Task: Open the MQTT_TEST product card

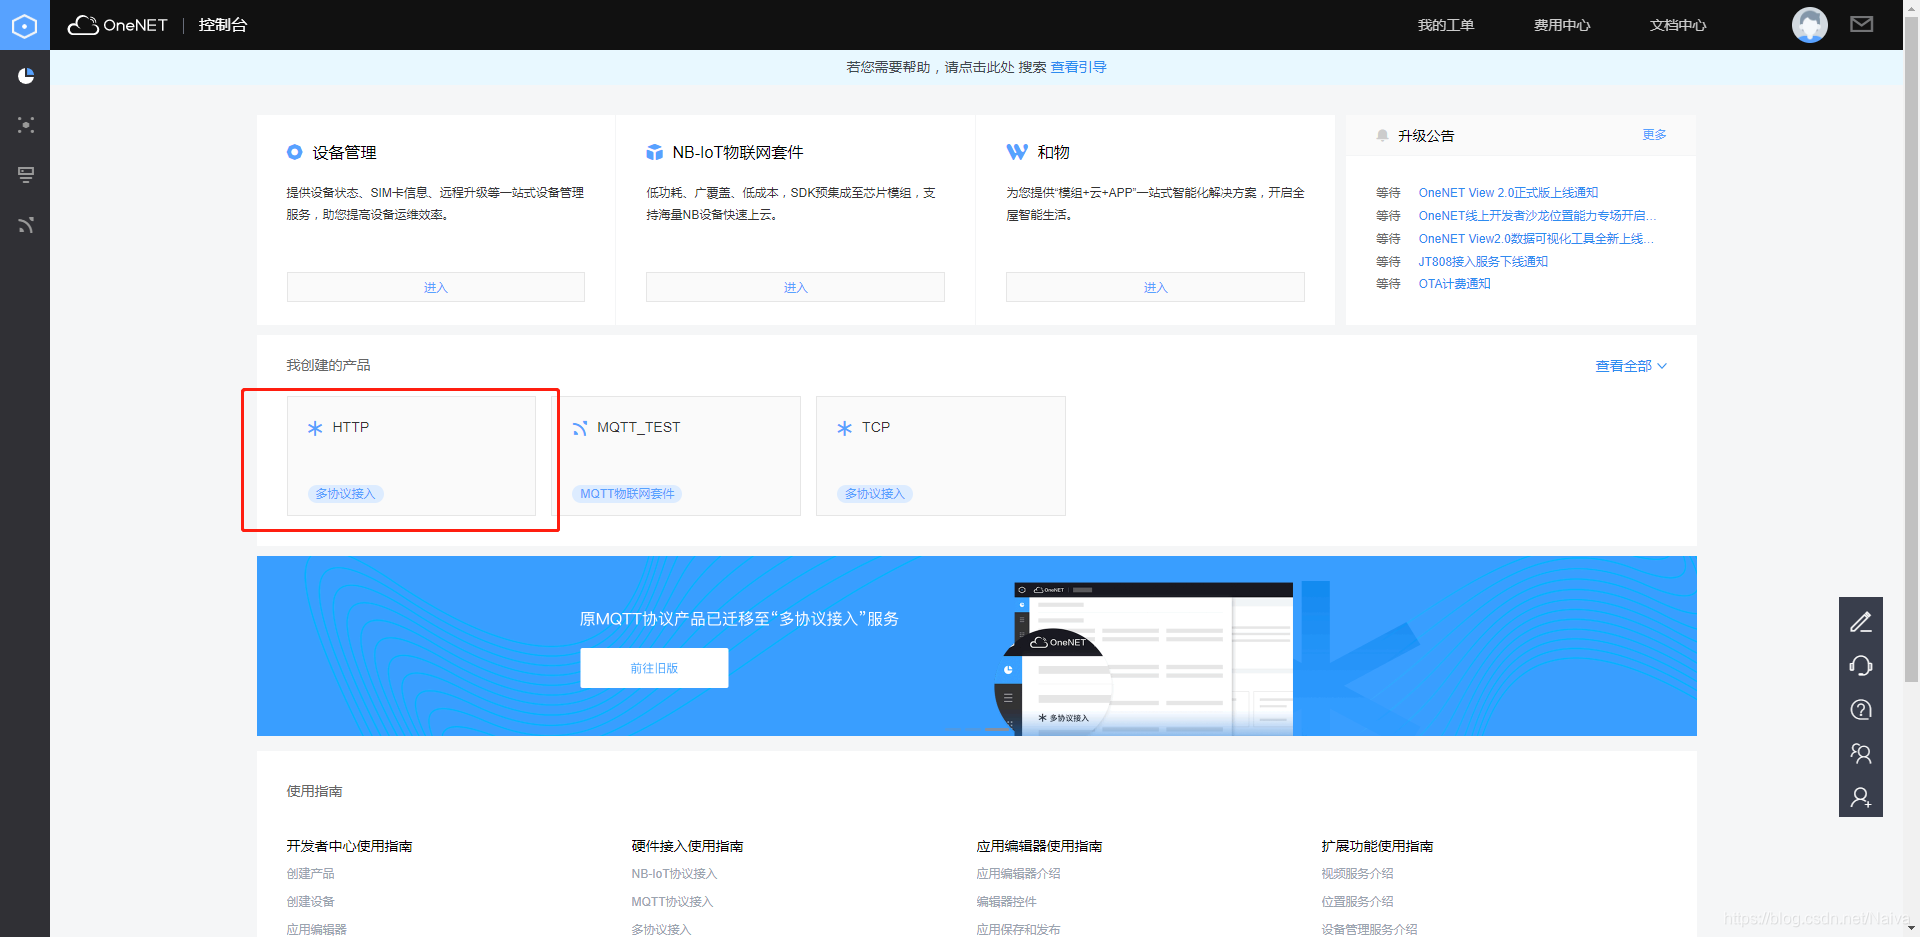Action: pos(680,455)
